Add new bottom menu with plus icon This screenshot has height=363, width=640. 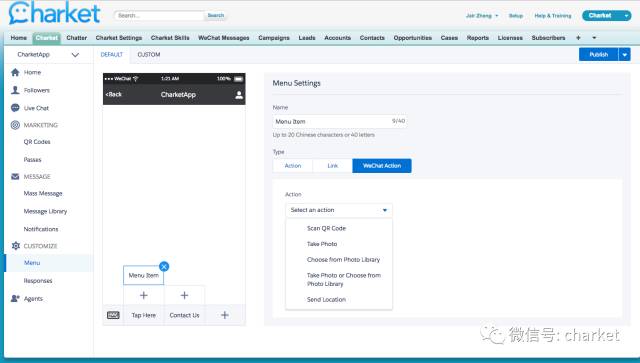(224, 315)
